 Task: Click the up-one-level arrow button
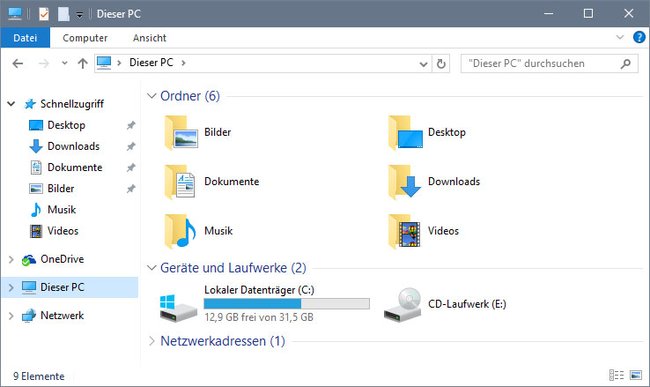coord(82,63)
